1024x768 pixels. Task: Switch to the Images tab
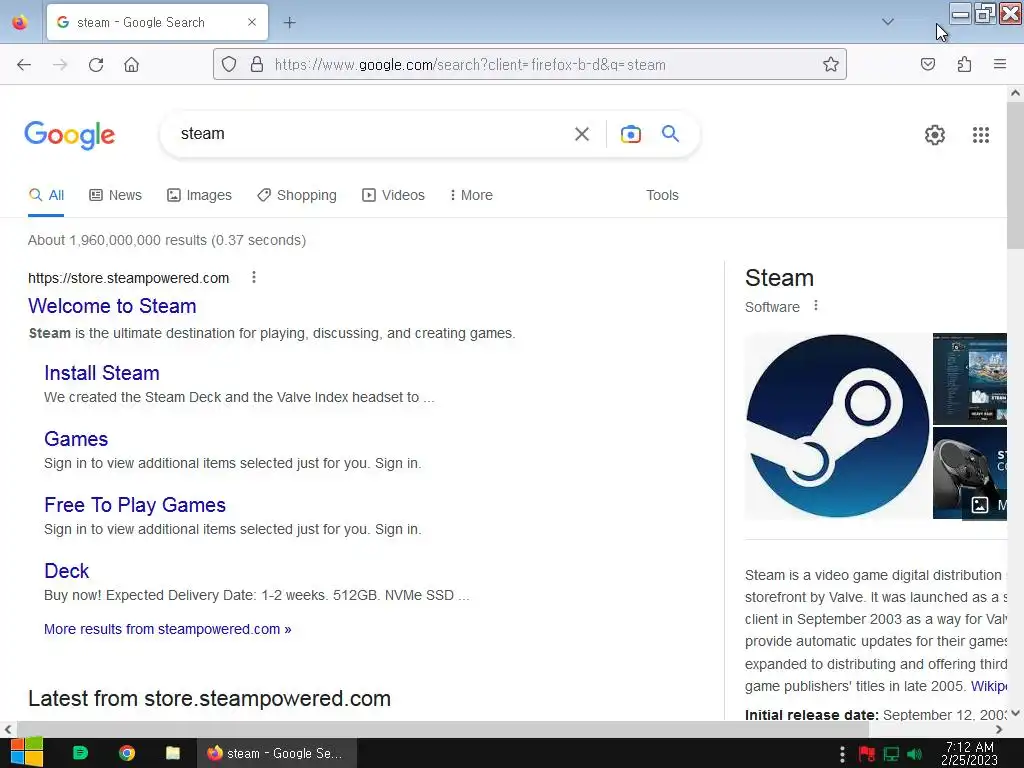pyautogui.click(x=199, y=195)
